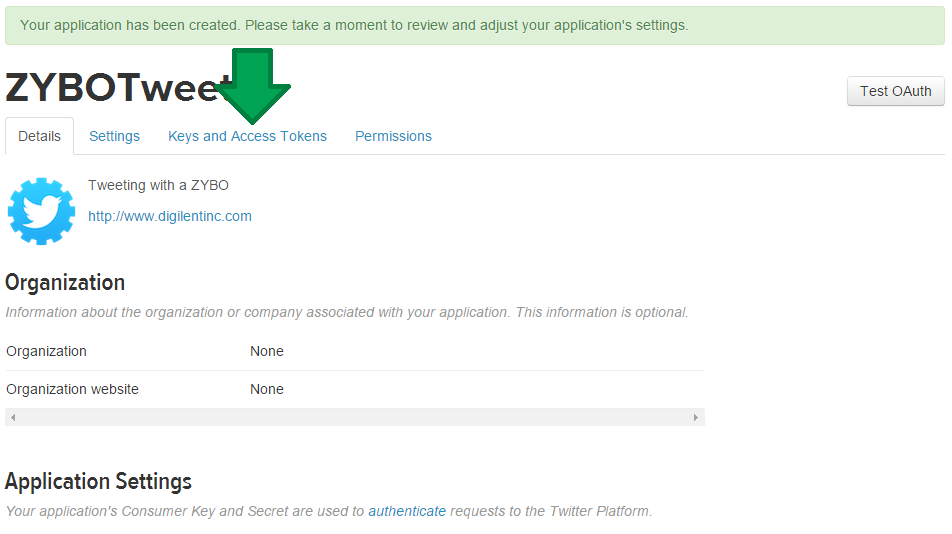The image size is (952, 534).
Task: Click the horizontal scrollbar track
Action: pos(355,417)
